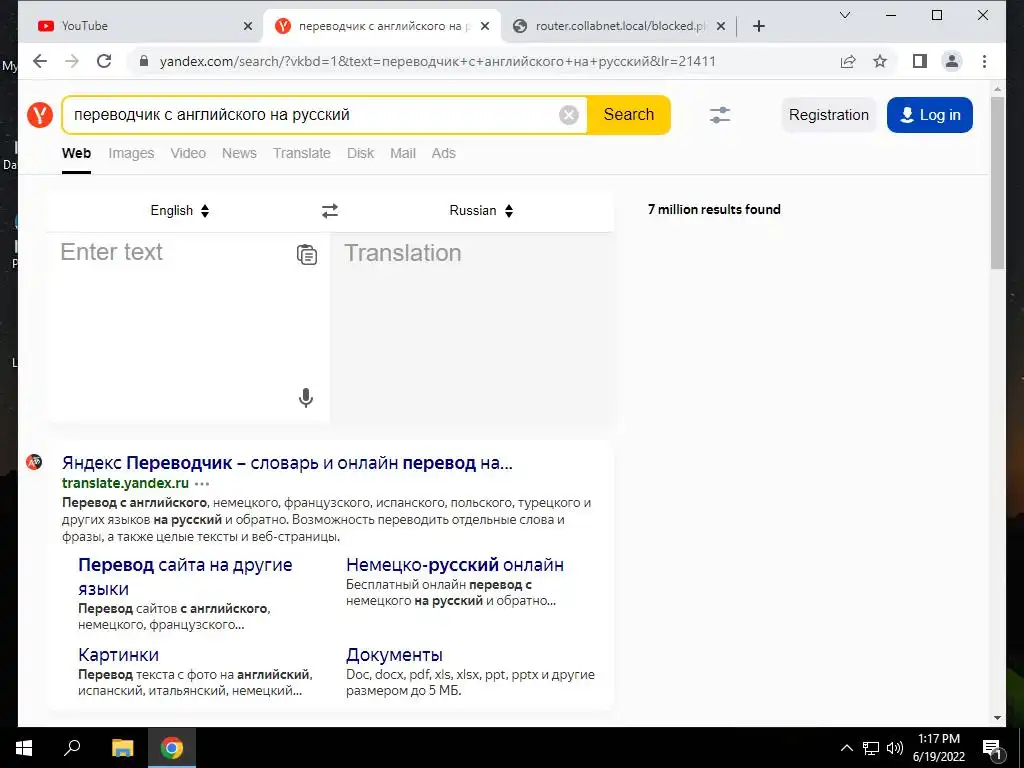Bookmark this page with the star
This screenshot has height=768, width=1024.
click(x=880, y=61)
